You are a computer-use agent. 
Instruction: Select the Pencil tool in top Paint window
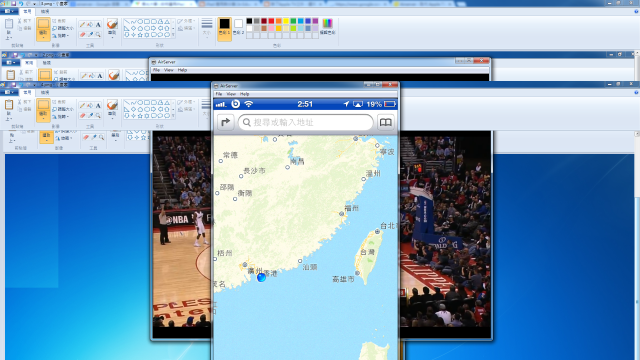[x=83, y=25]
